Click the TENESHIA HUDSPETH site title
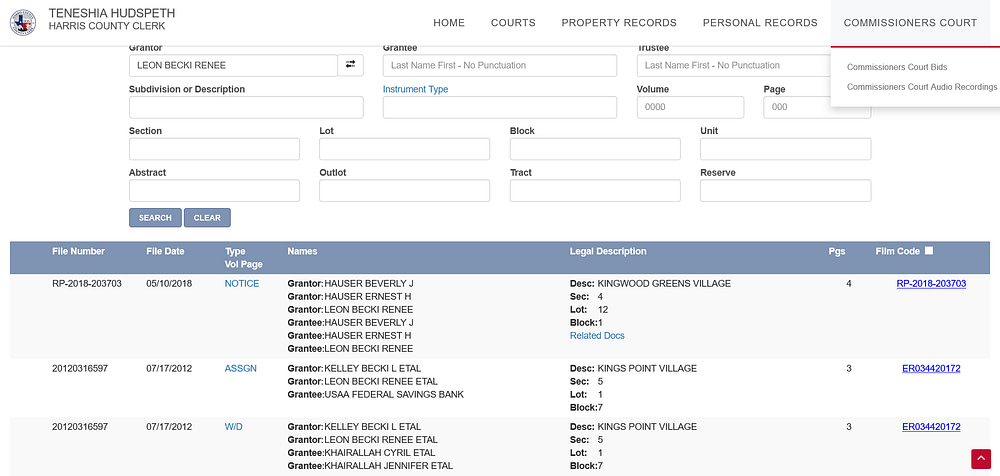Viewport: 1000px width, 476px height. click(112, 13)
